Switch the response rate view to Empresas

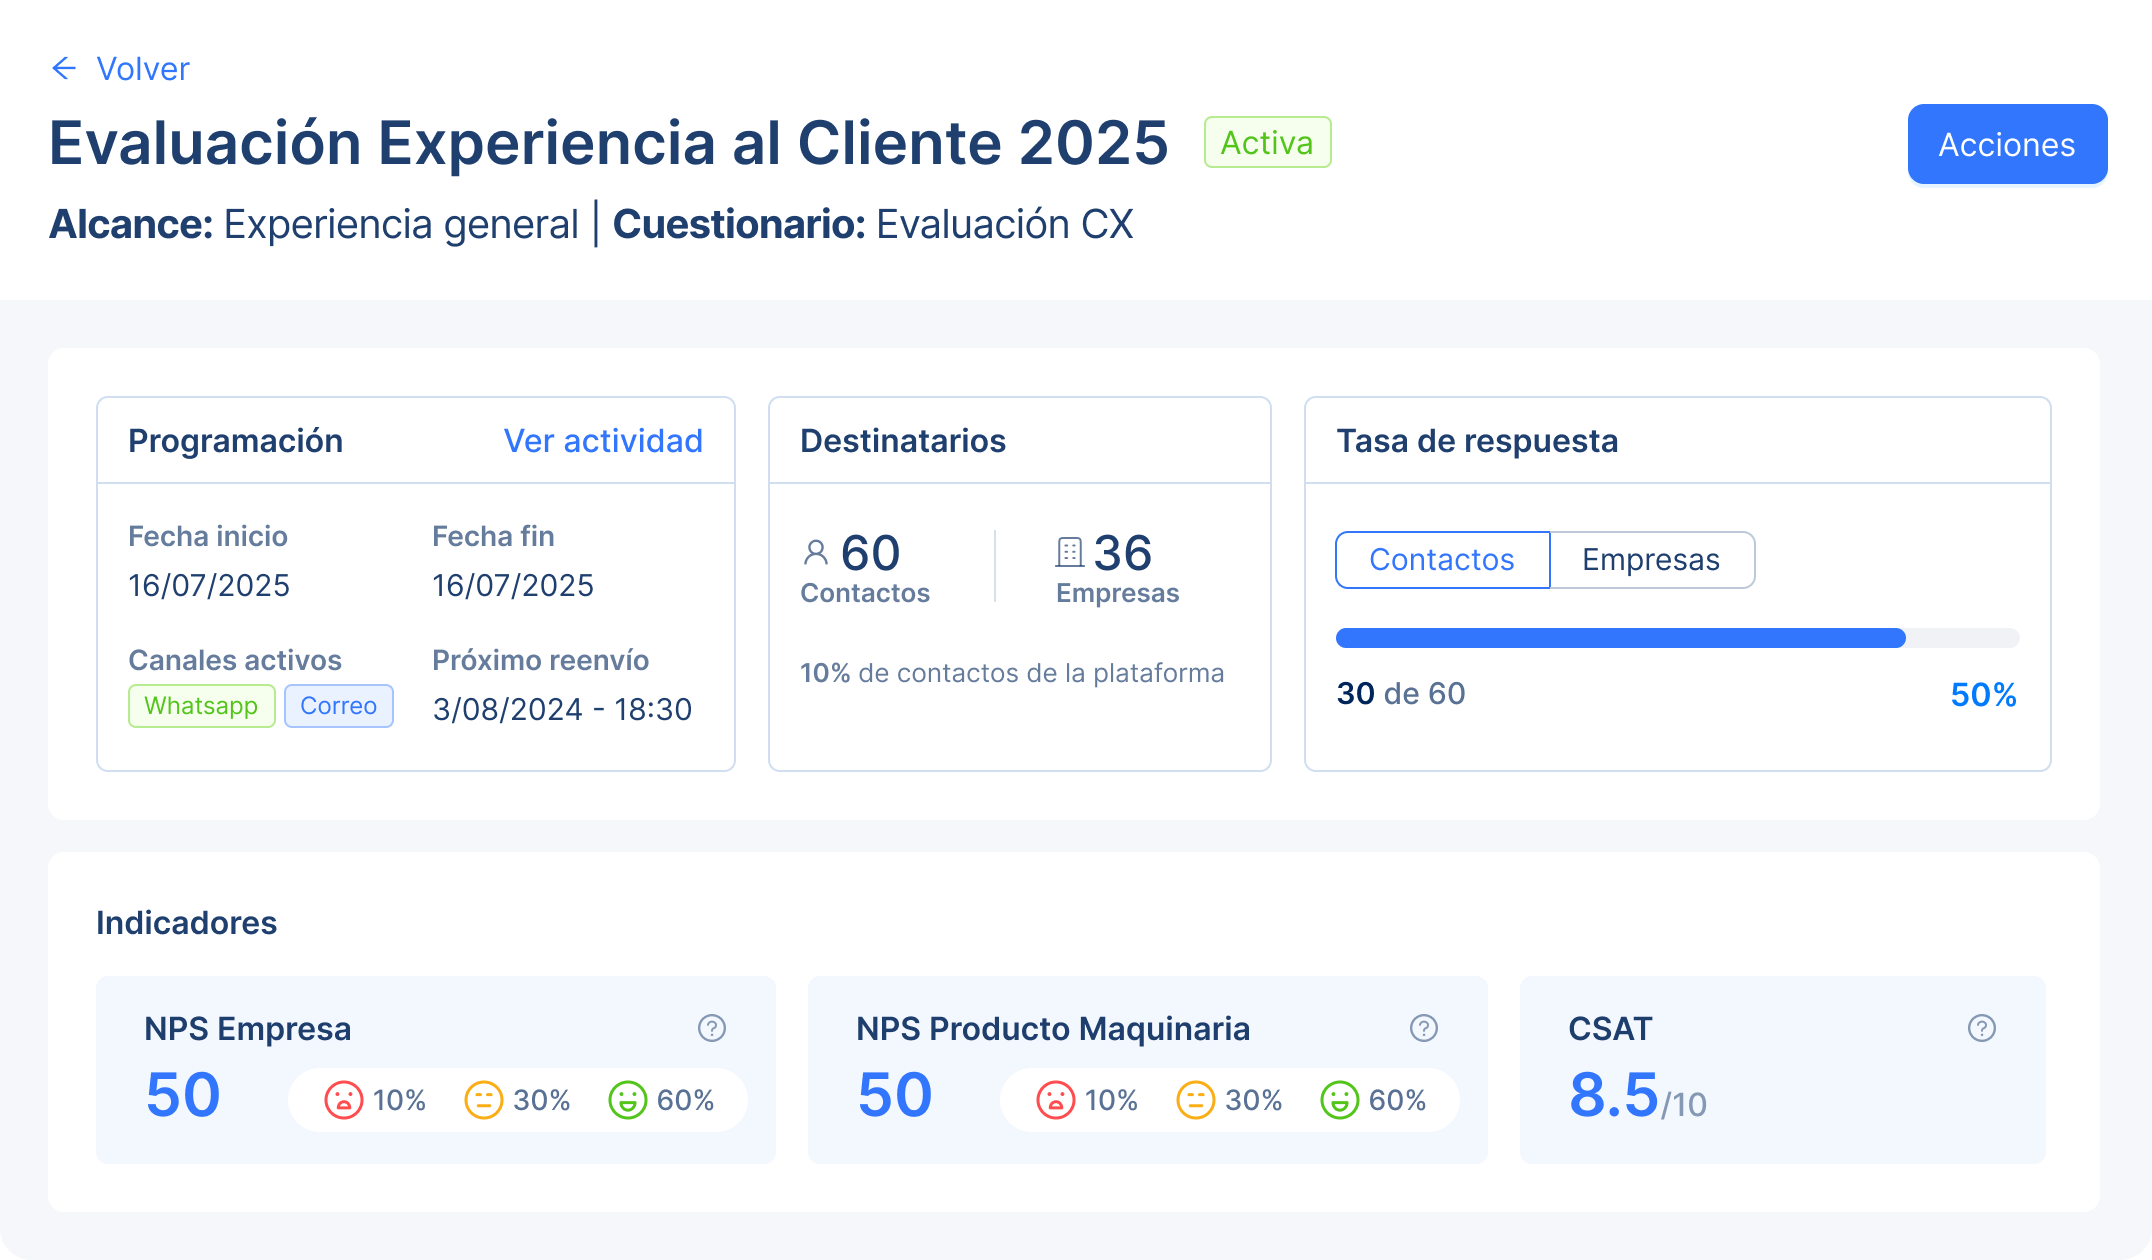(x=1652, y=560)
